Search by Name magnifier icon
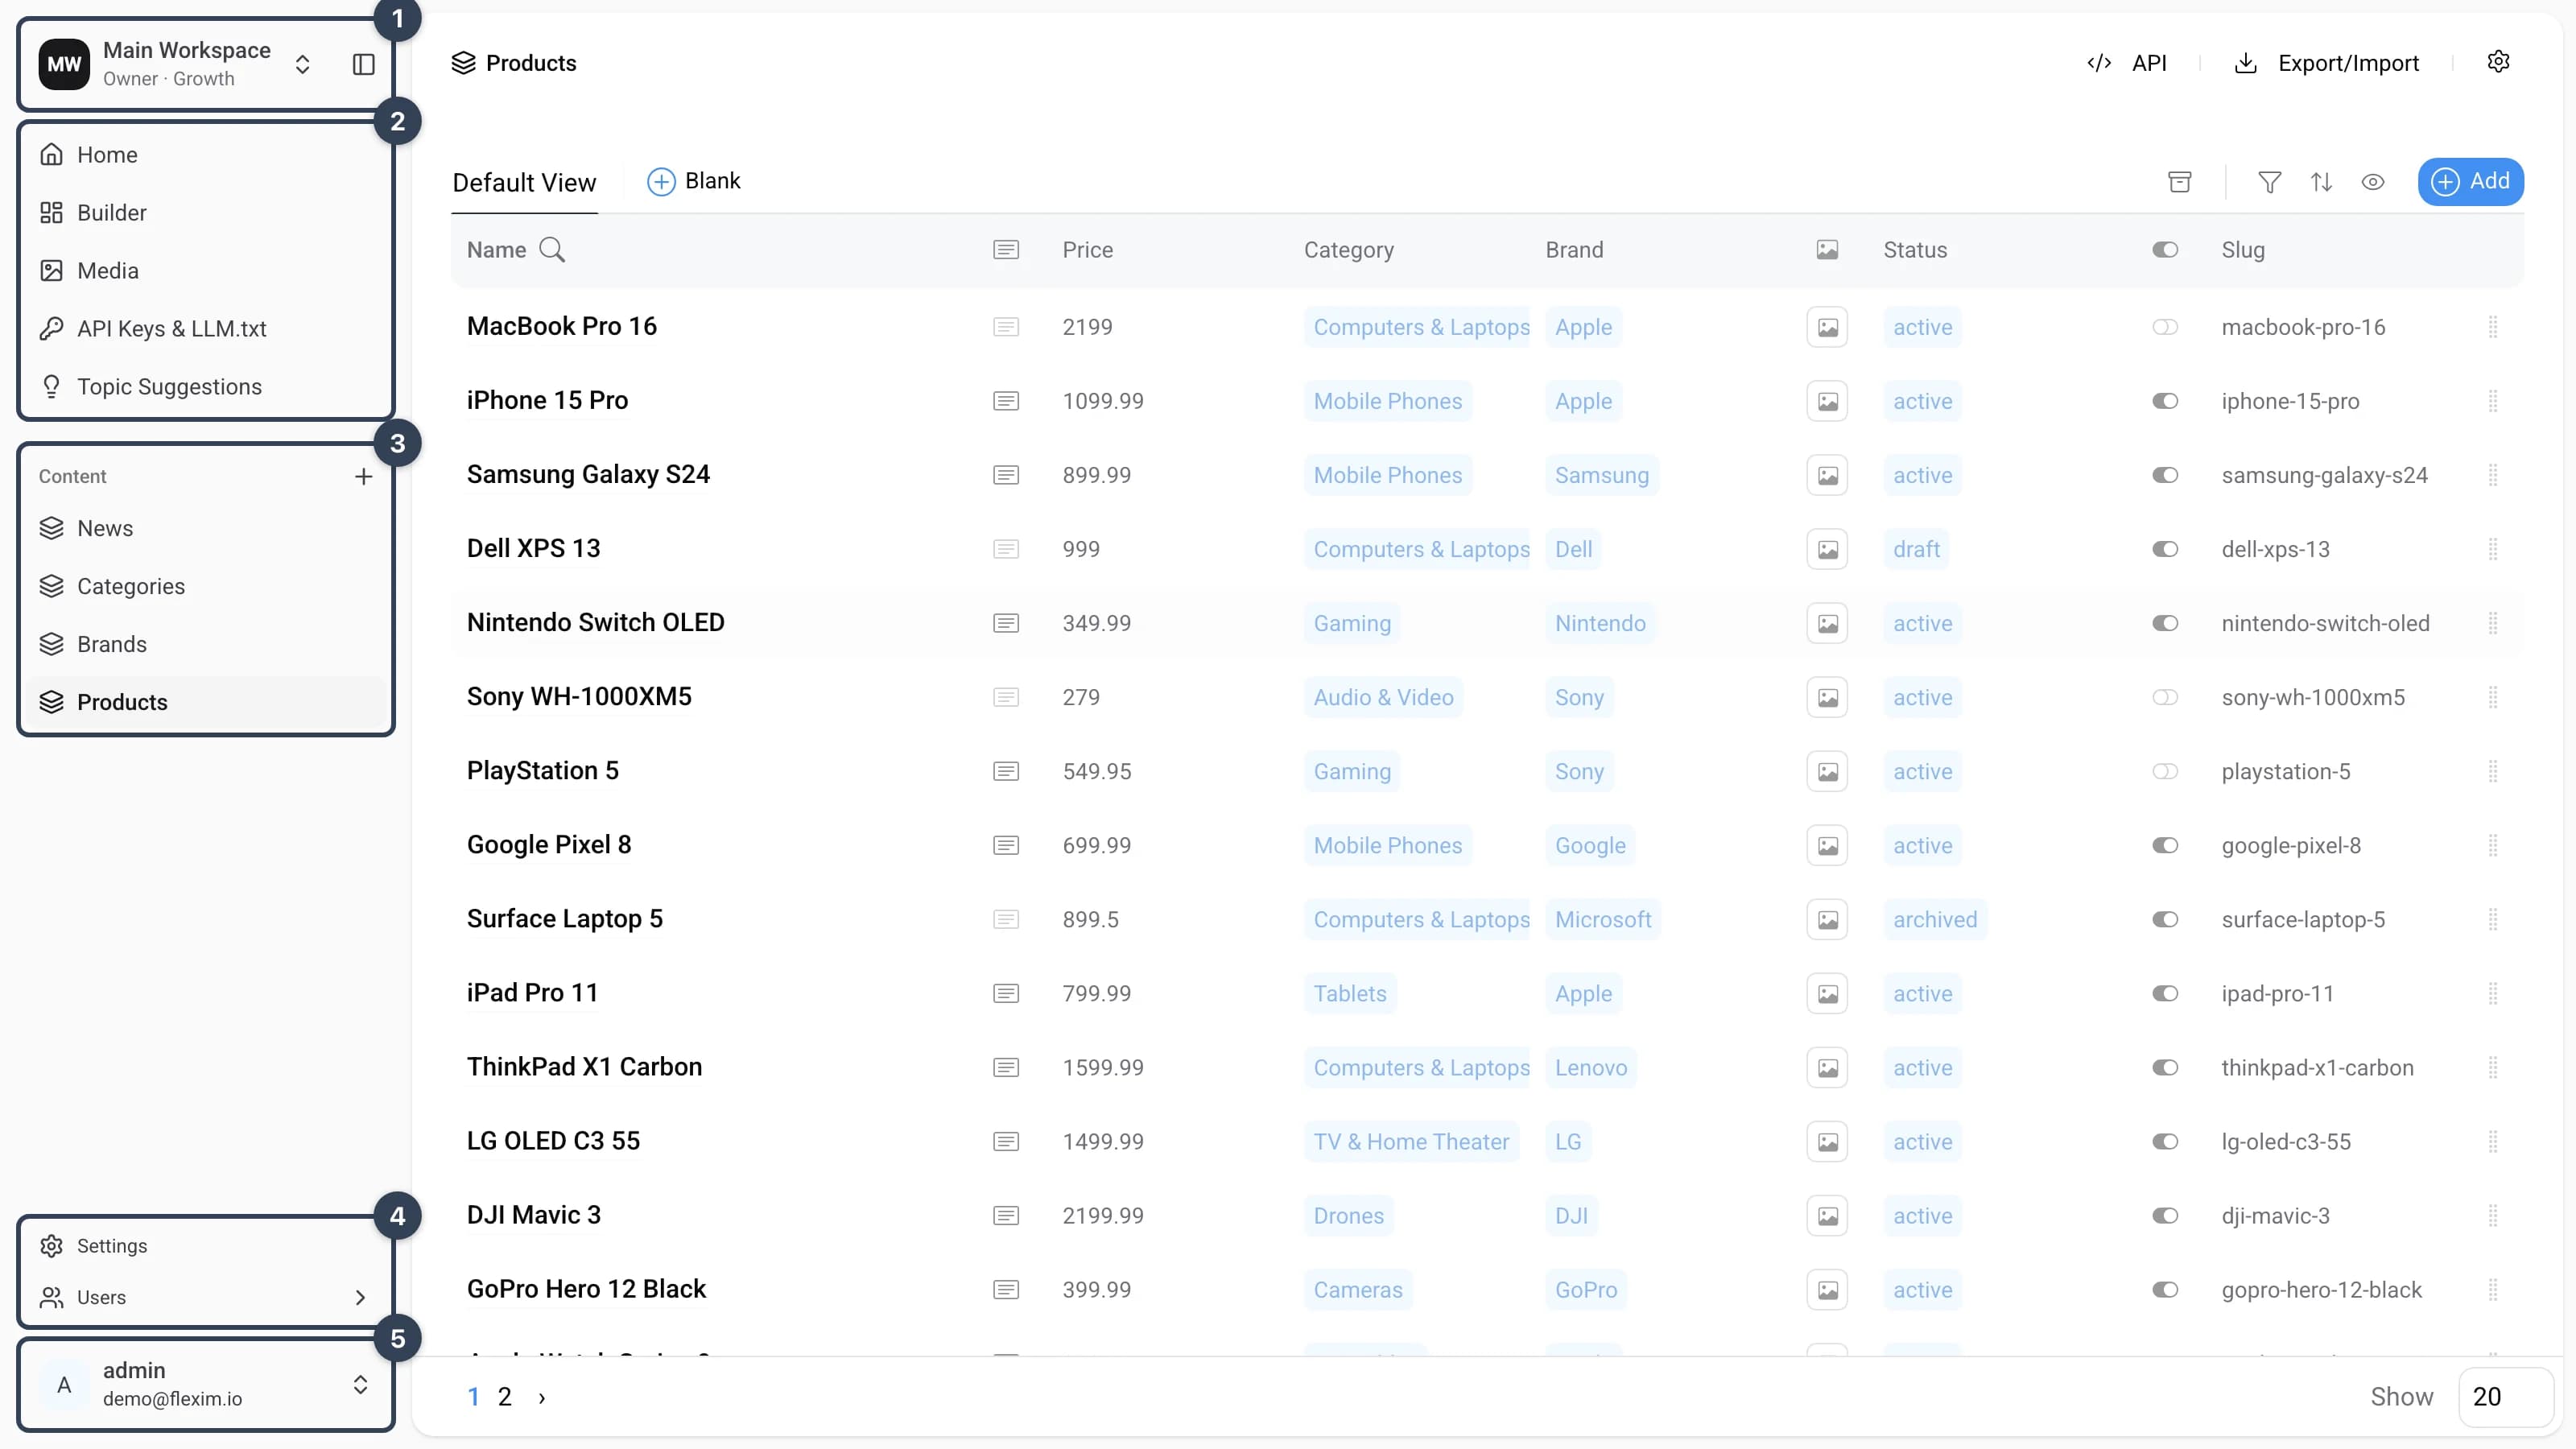The width and height of the screenshot is (2576, 1449). coord(552,250)
